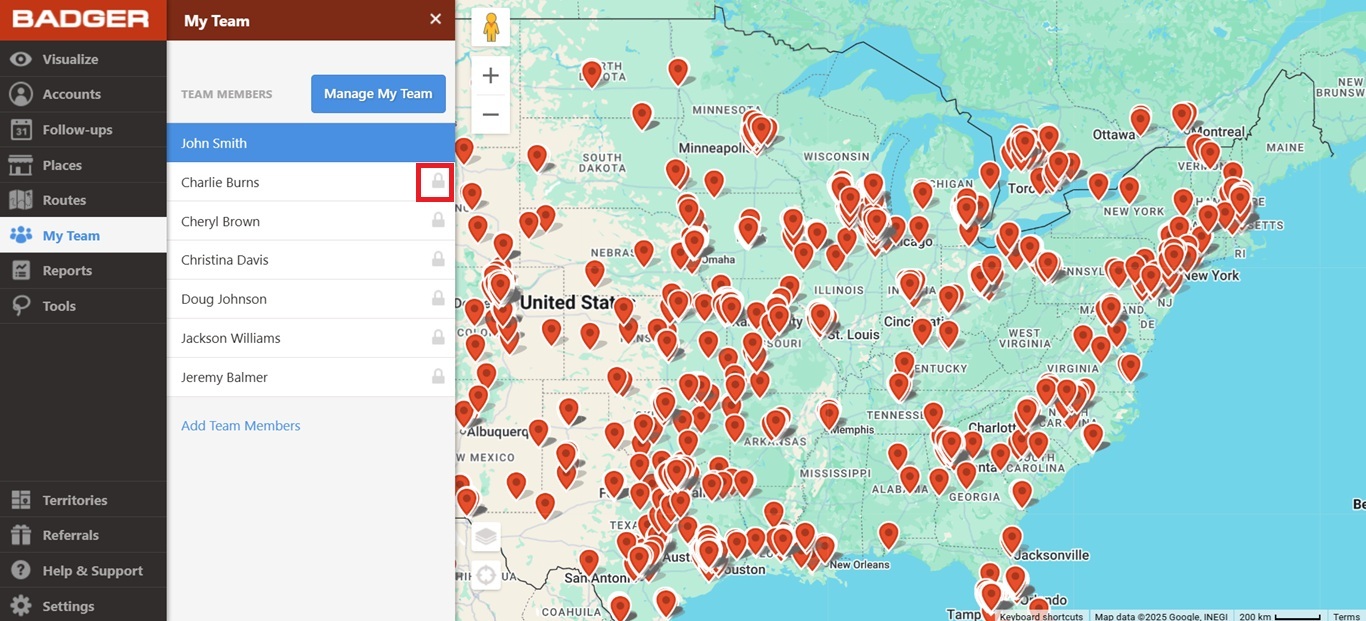Click lock icon beside Cheryl Brown

(x=437, y=221)
